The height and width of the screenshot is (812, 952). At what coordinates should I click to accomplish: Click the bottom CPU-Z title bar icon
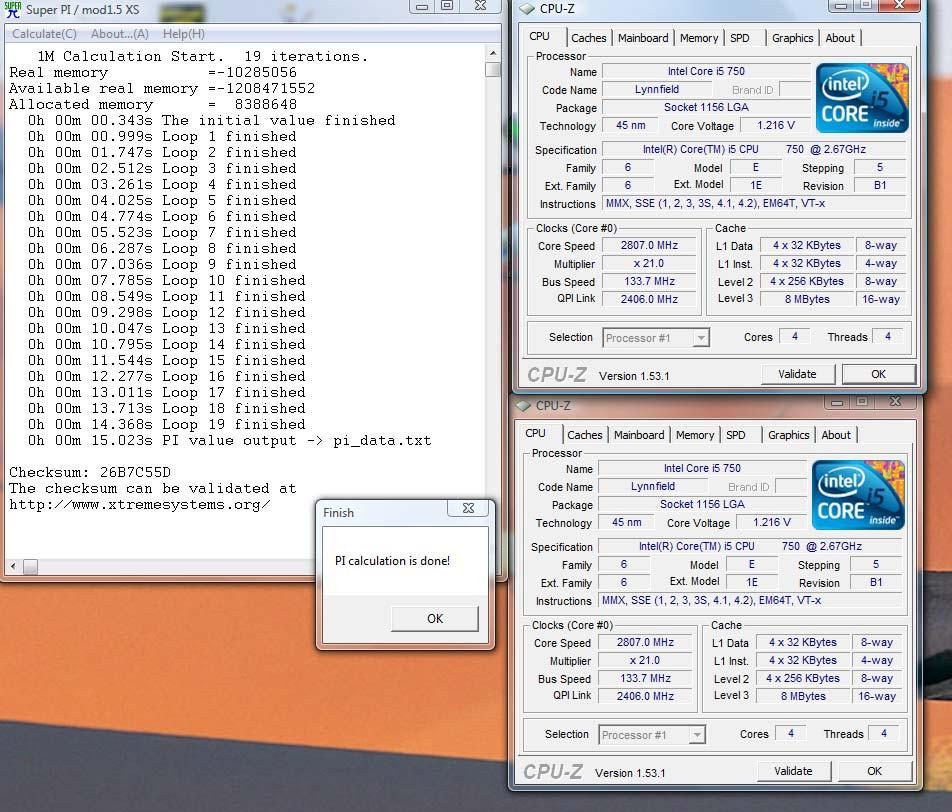click(523, 405)
